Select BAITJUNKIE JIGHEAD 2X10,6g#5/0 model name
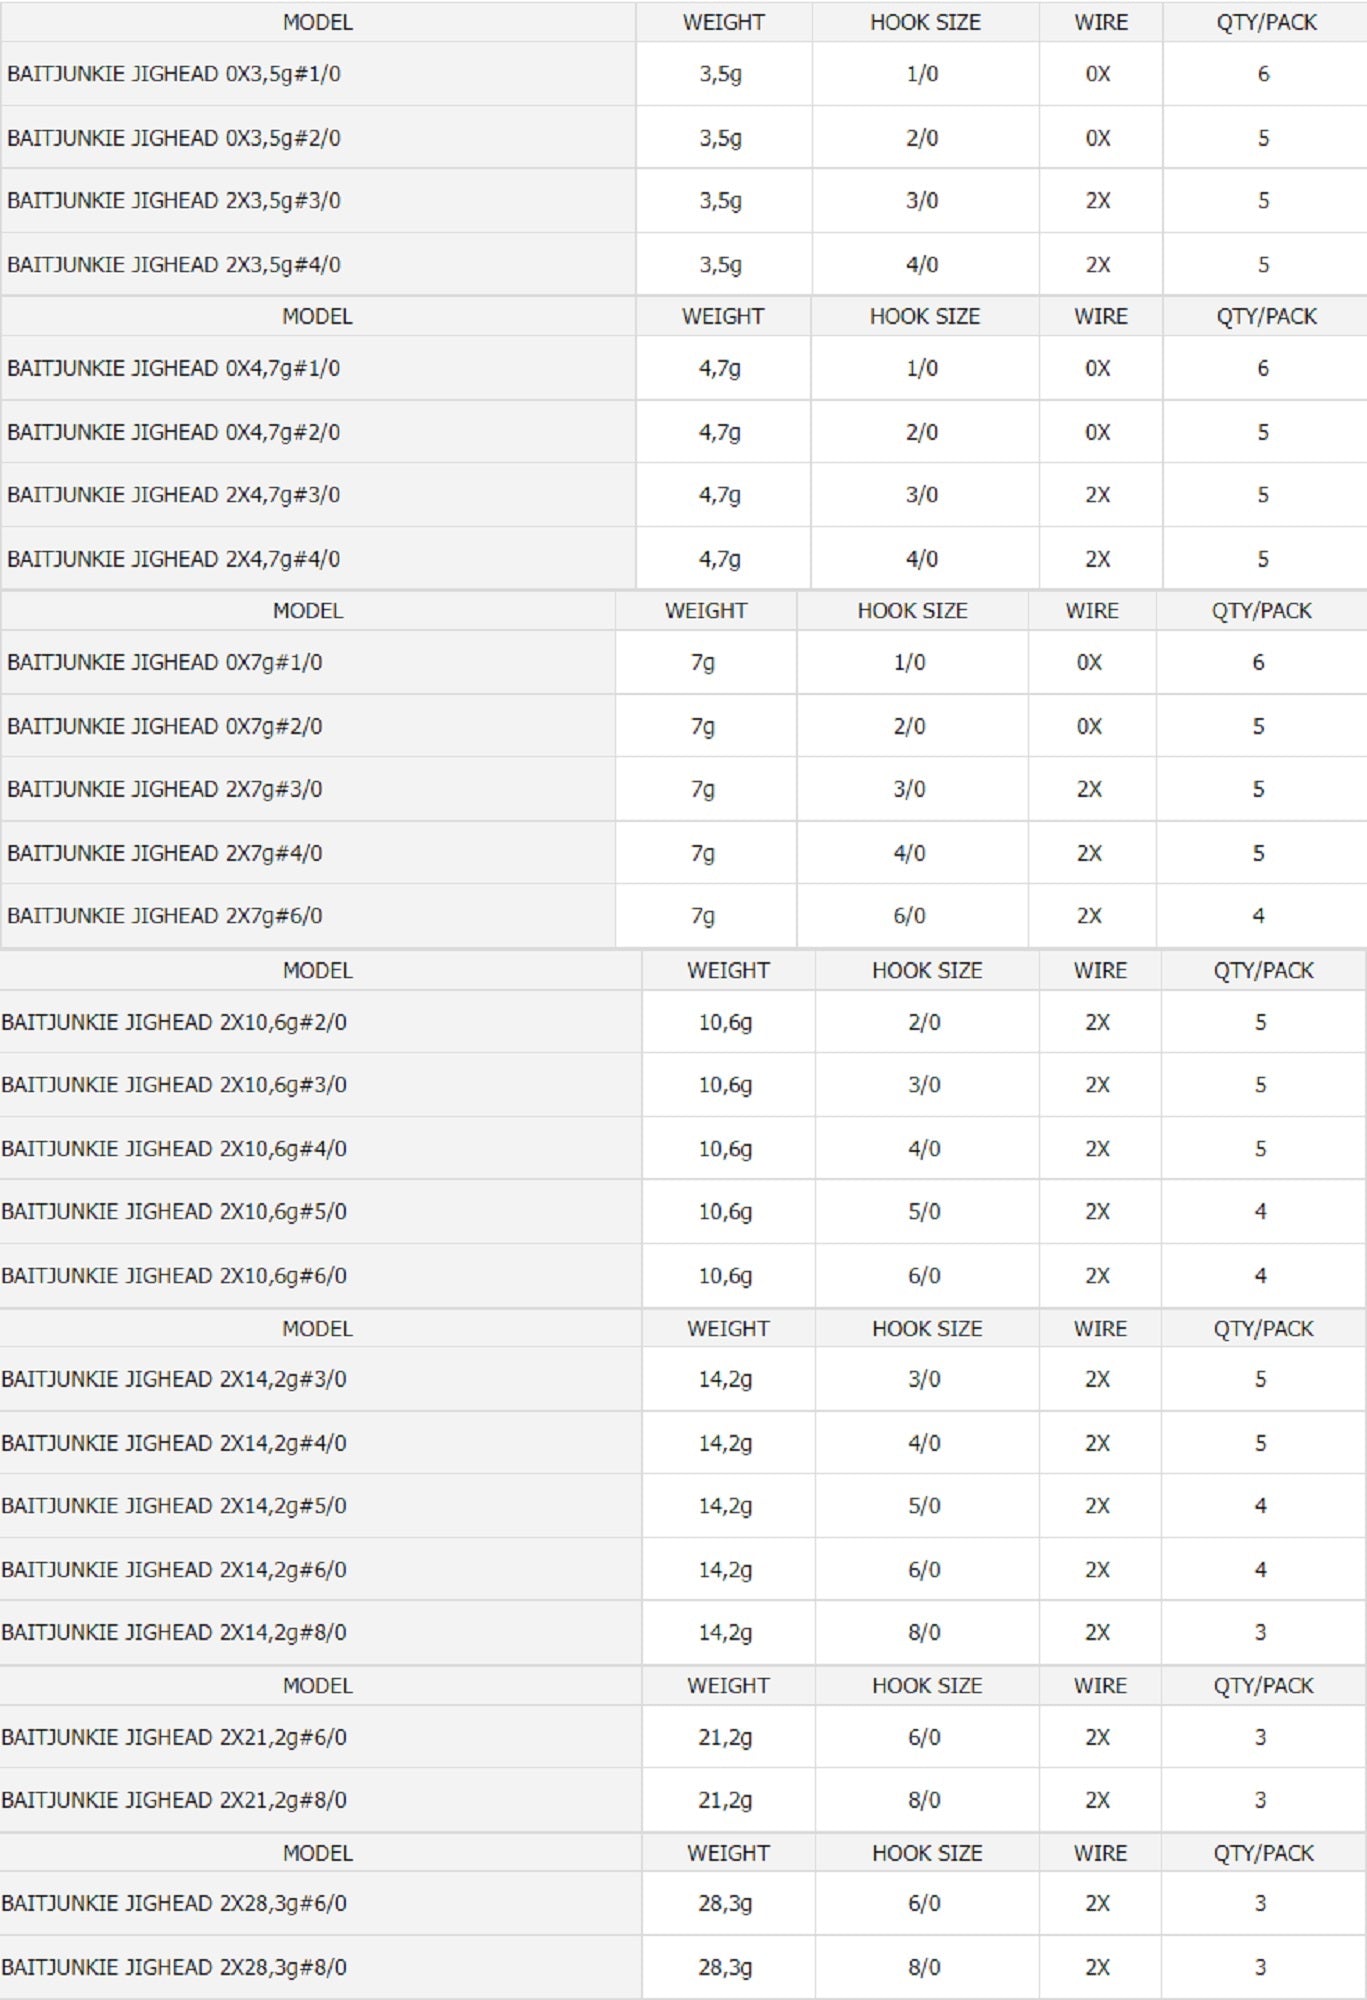 pos(174,1212)
